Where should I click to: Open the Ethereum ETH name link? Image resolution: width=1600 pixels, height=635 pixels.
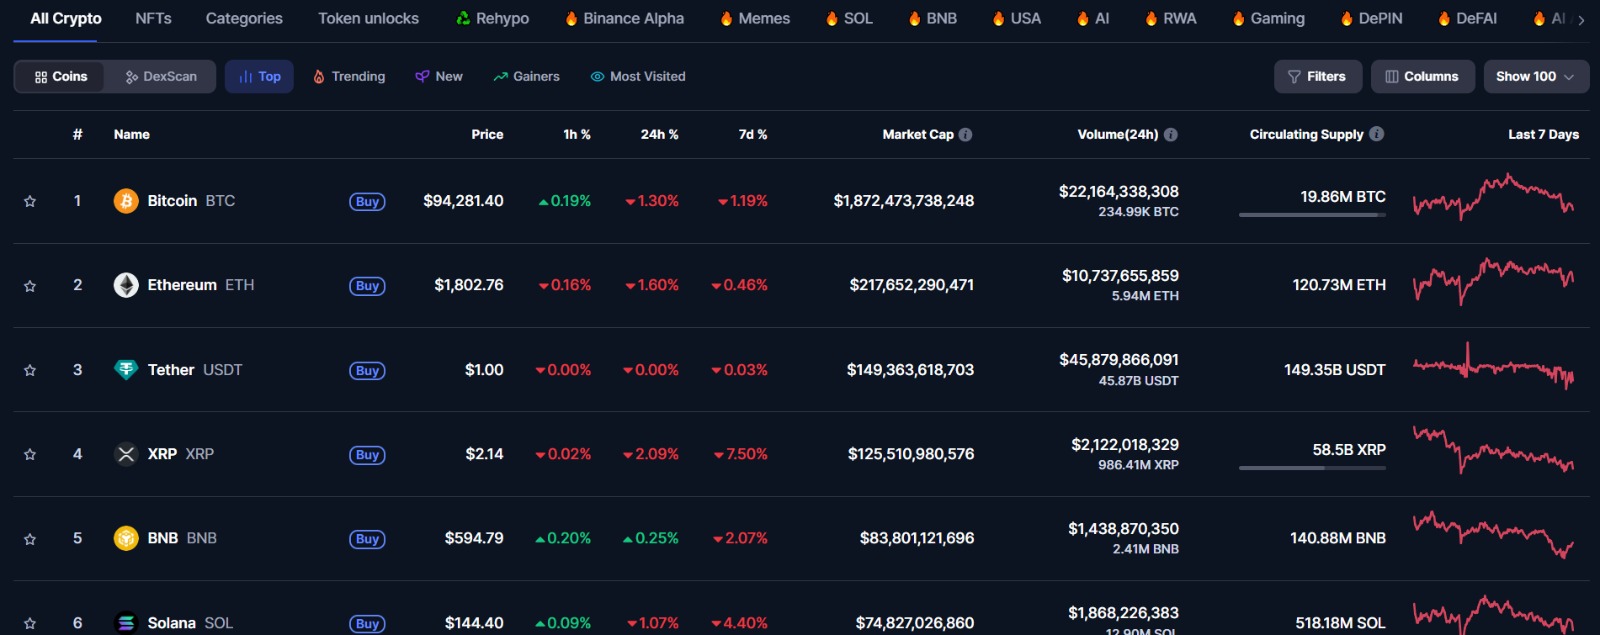pos(201,285)
